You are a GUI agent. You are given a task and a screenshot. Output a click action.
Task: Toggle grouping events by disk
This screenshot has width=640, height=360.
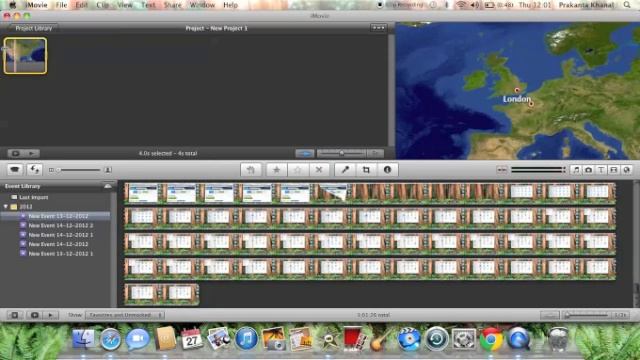(x=108, y=186)
